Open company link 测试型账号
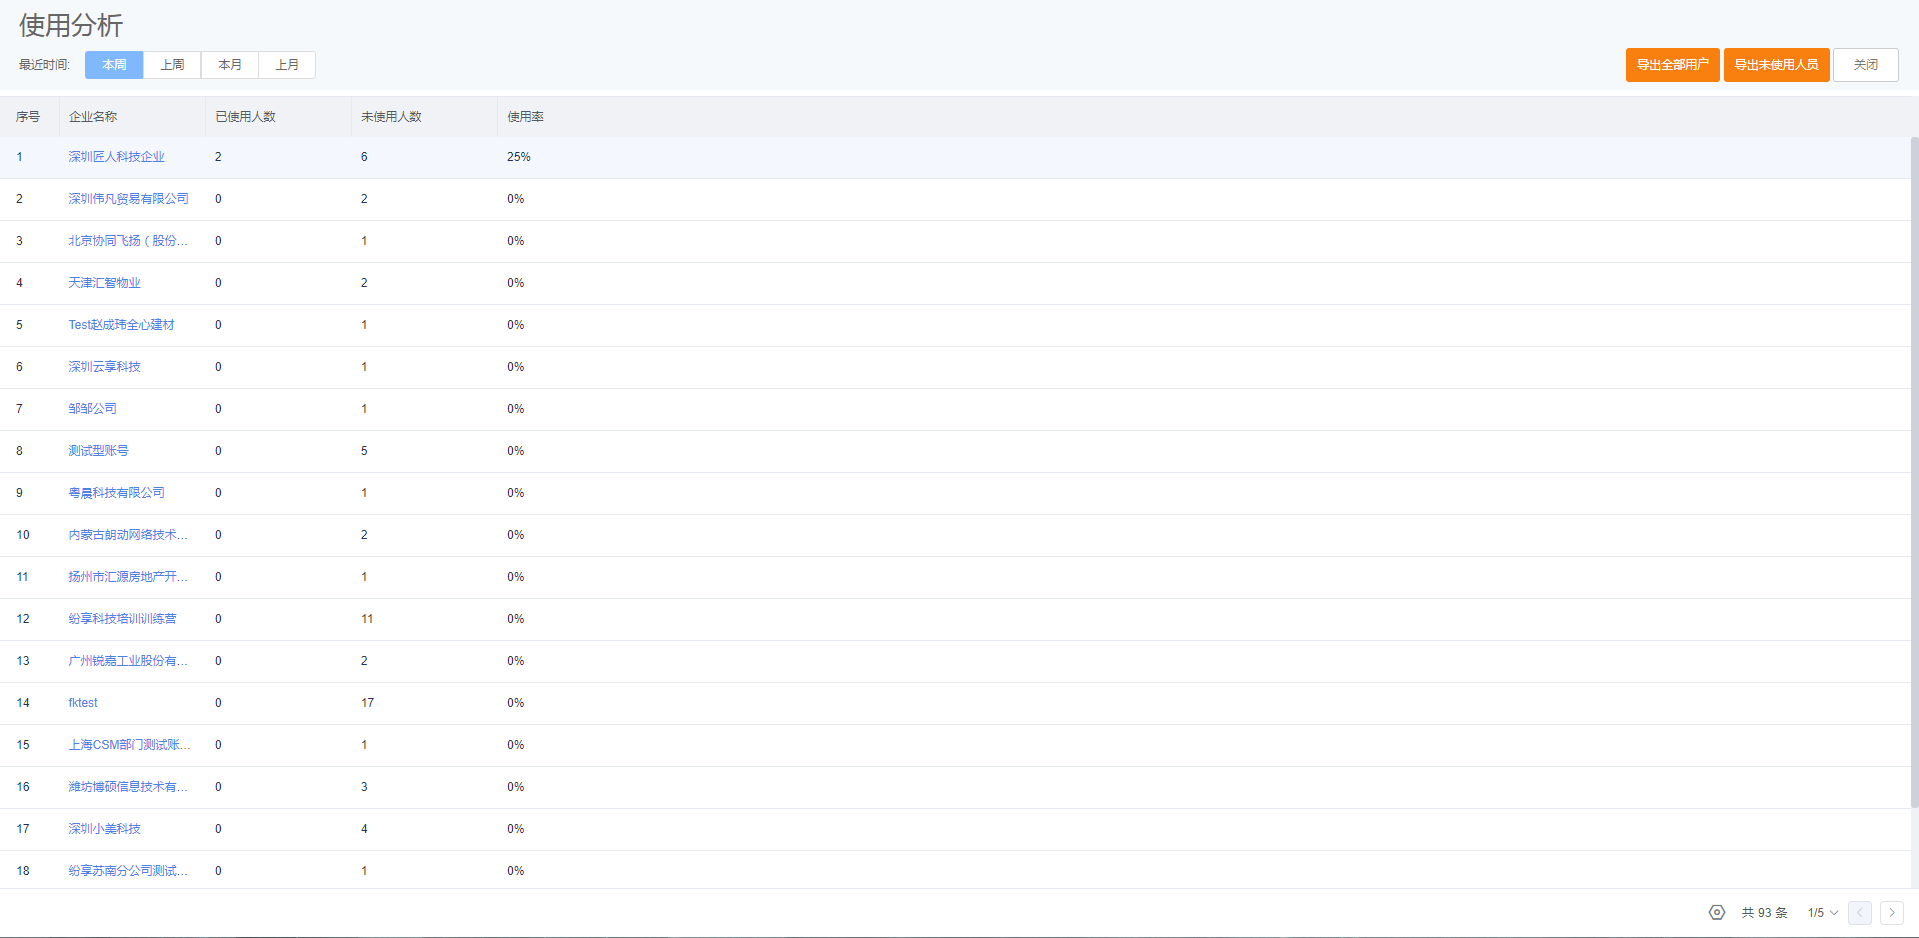This screenshot has height=938, width=1919. 98,451
